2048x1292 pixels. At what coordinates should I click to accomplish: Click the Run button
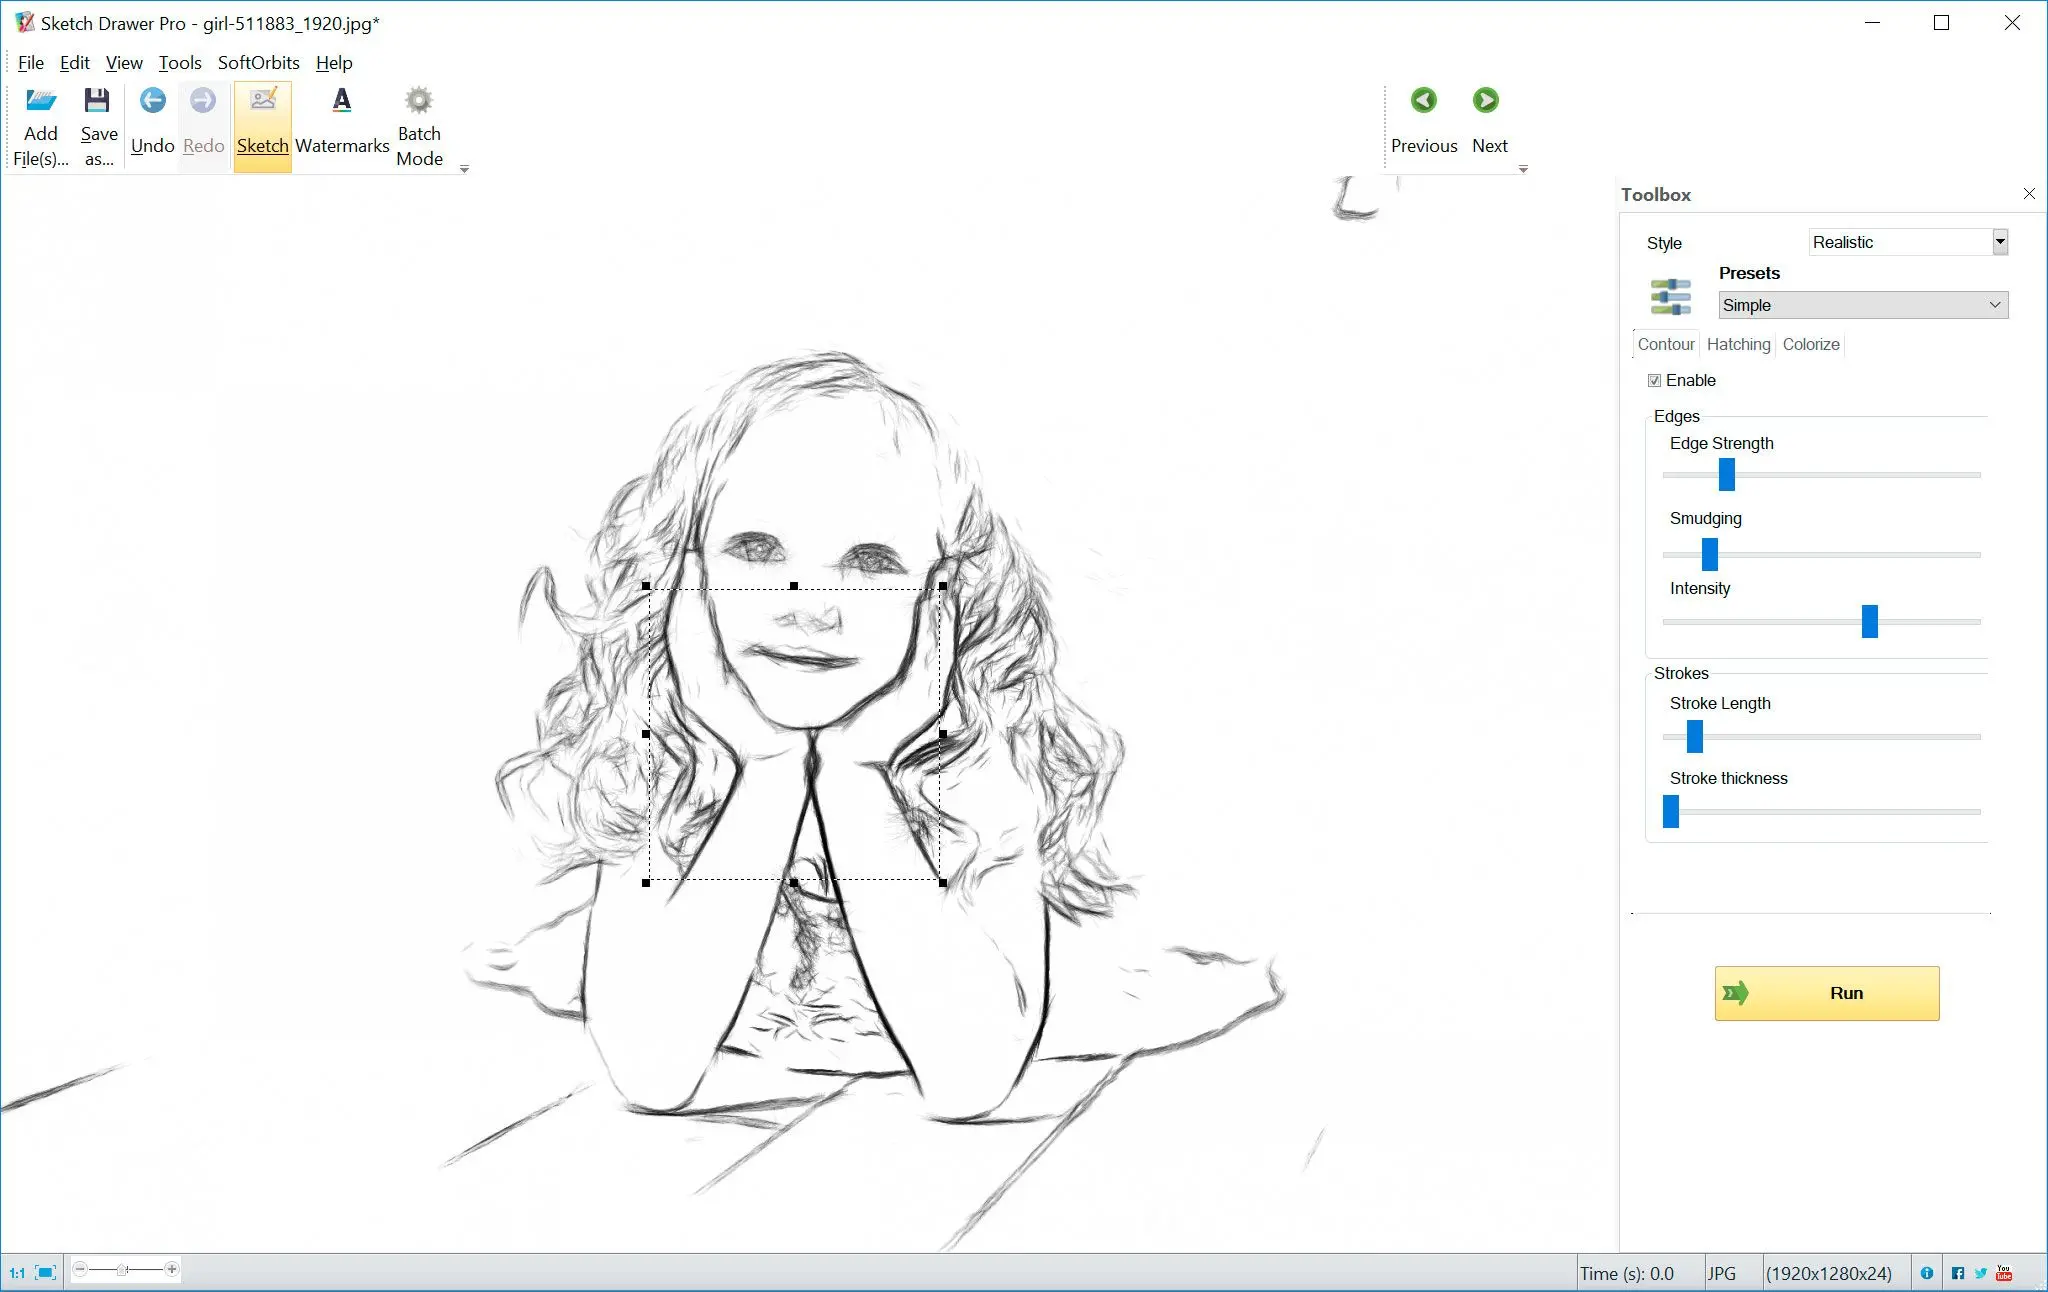1828,993
